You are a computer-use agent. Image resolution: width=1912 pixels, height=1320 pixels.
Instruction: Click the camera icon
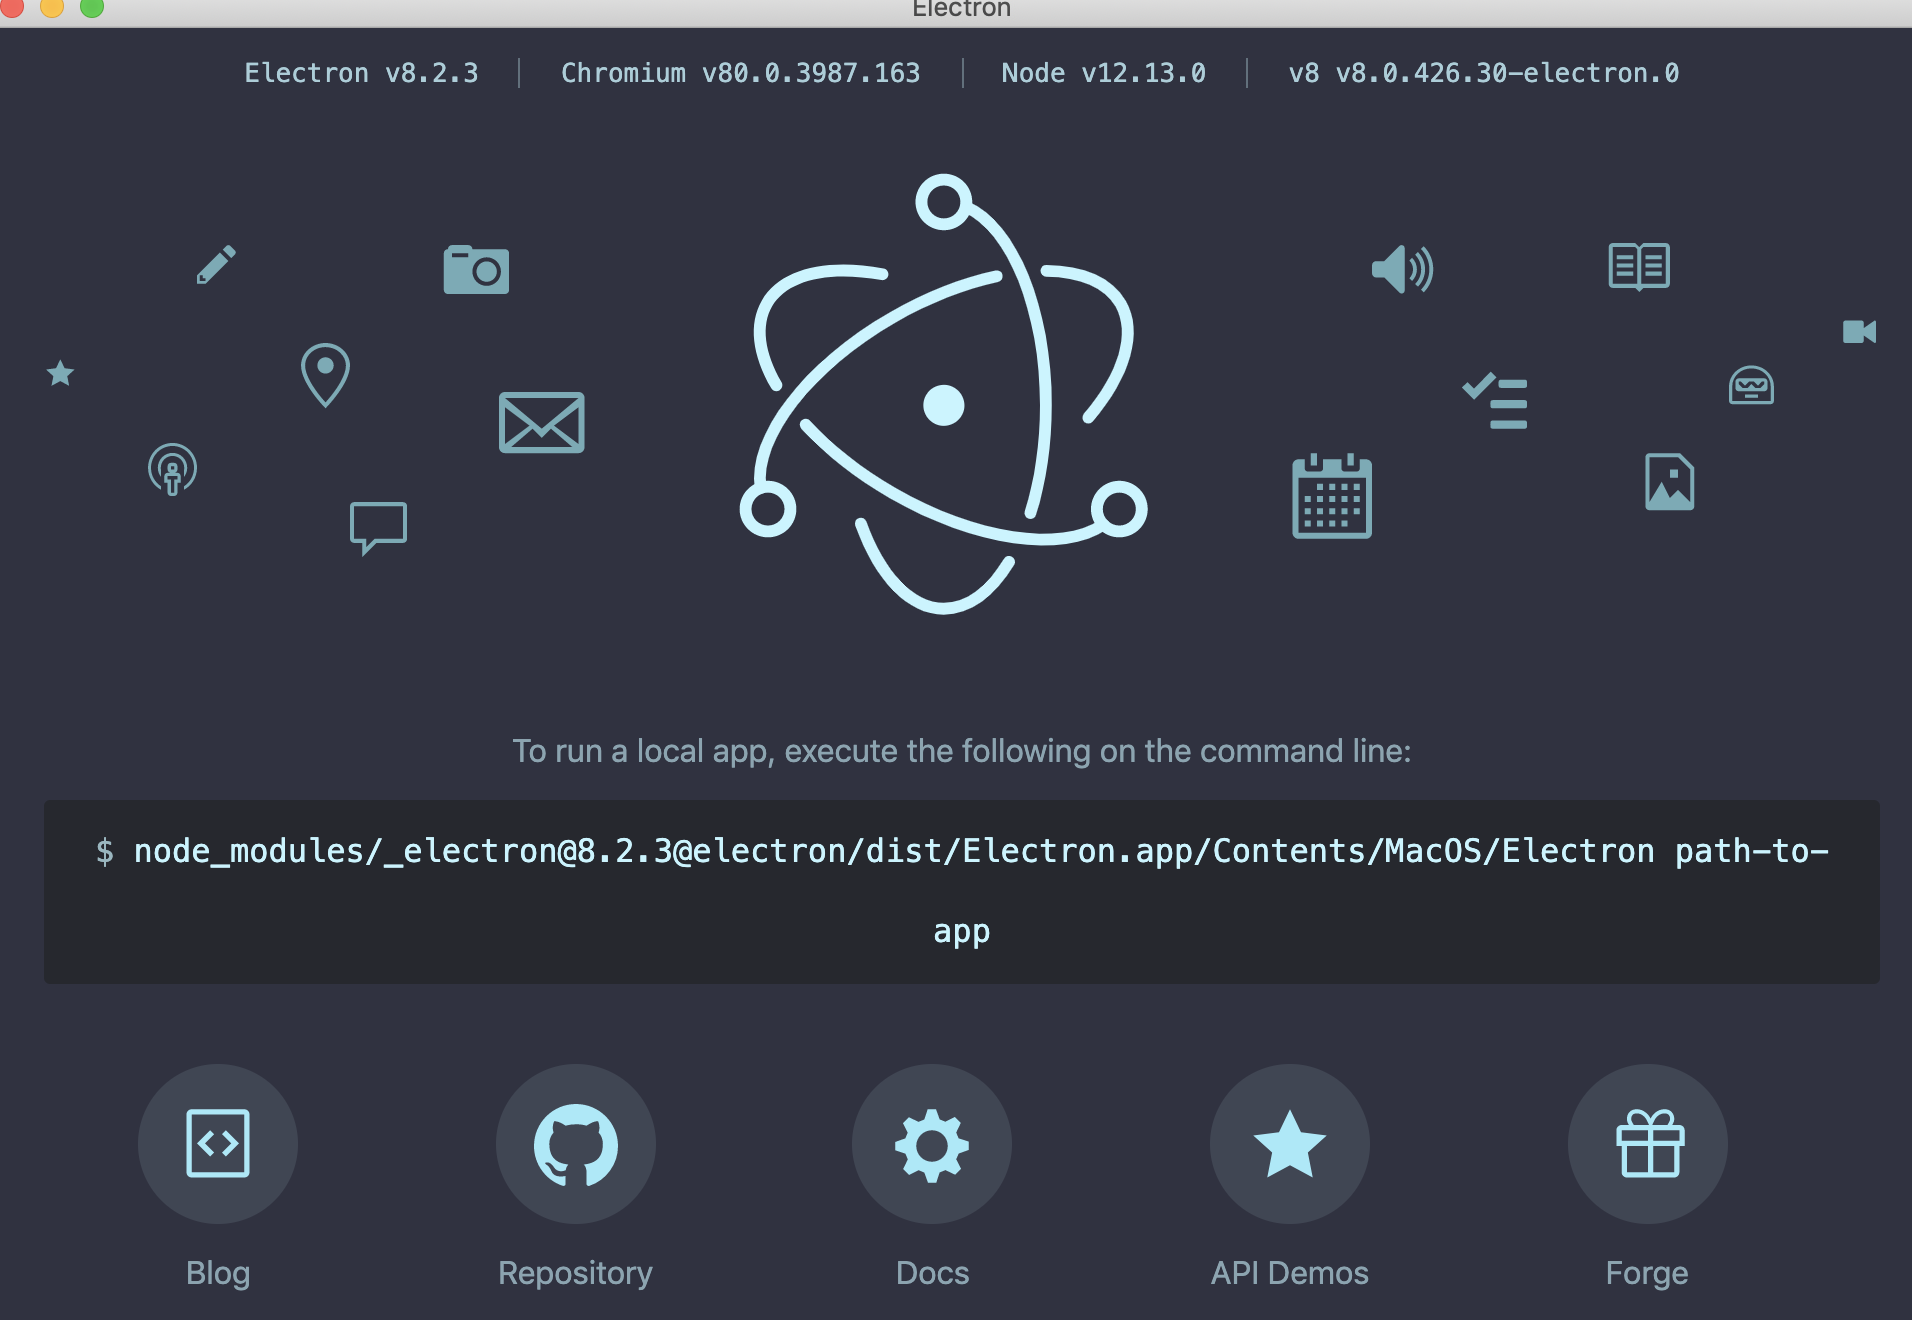pos(477,268)
